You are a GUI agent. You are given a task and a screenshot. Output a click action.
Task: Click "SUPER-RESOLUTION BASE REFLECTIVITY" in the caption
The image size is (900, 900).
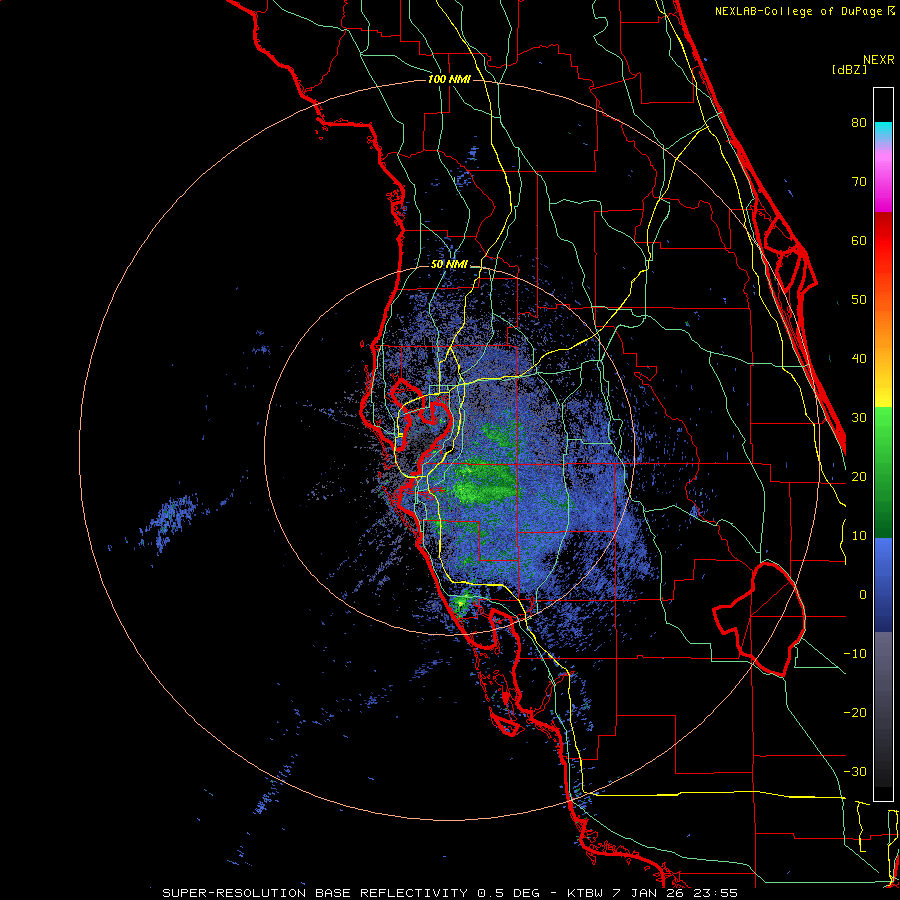pyautogui.click(x=315, y=893)
